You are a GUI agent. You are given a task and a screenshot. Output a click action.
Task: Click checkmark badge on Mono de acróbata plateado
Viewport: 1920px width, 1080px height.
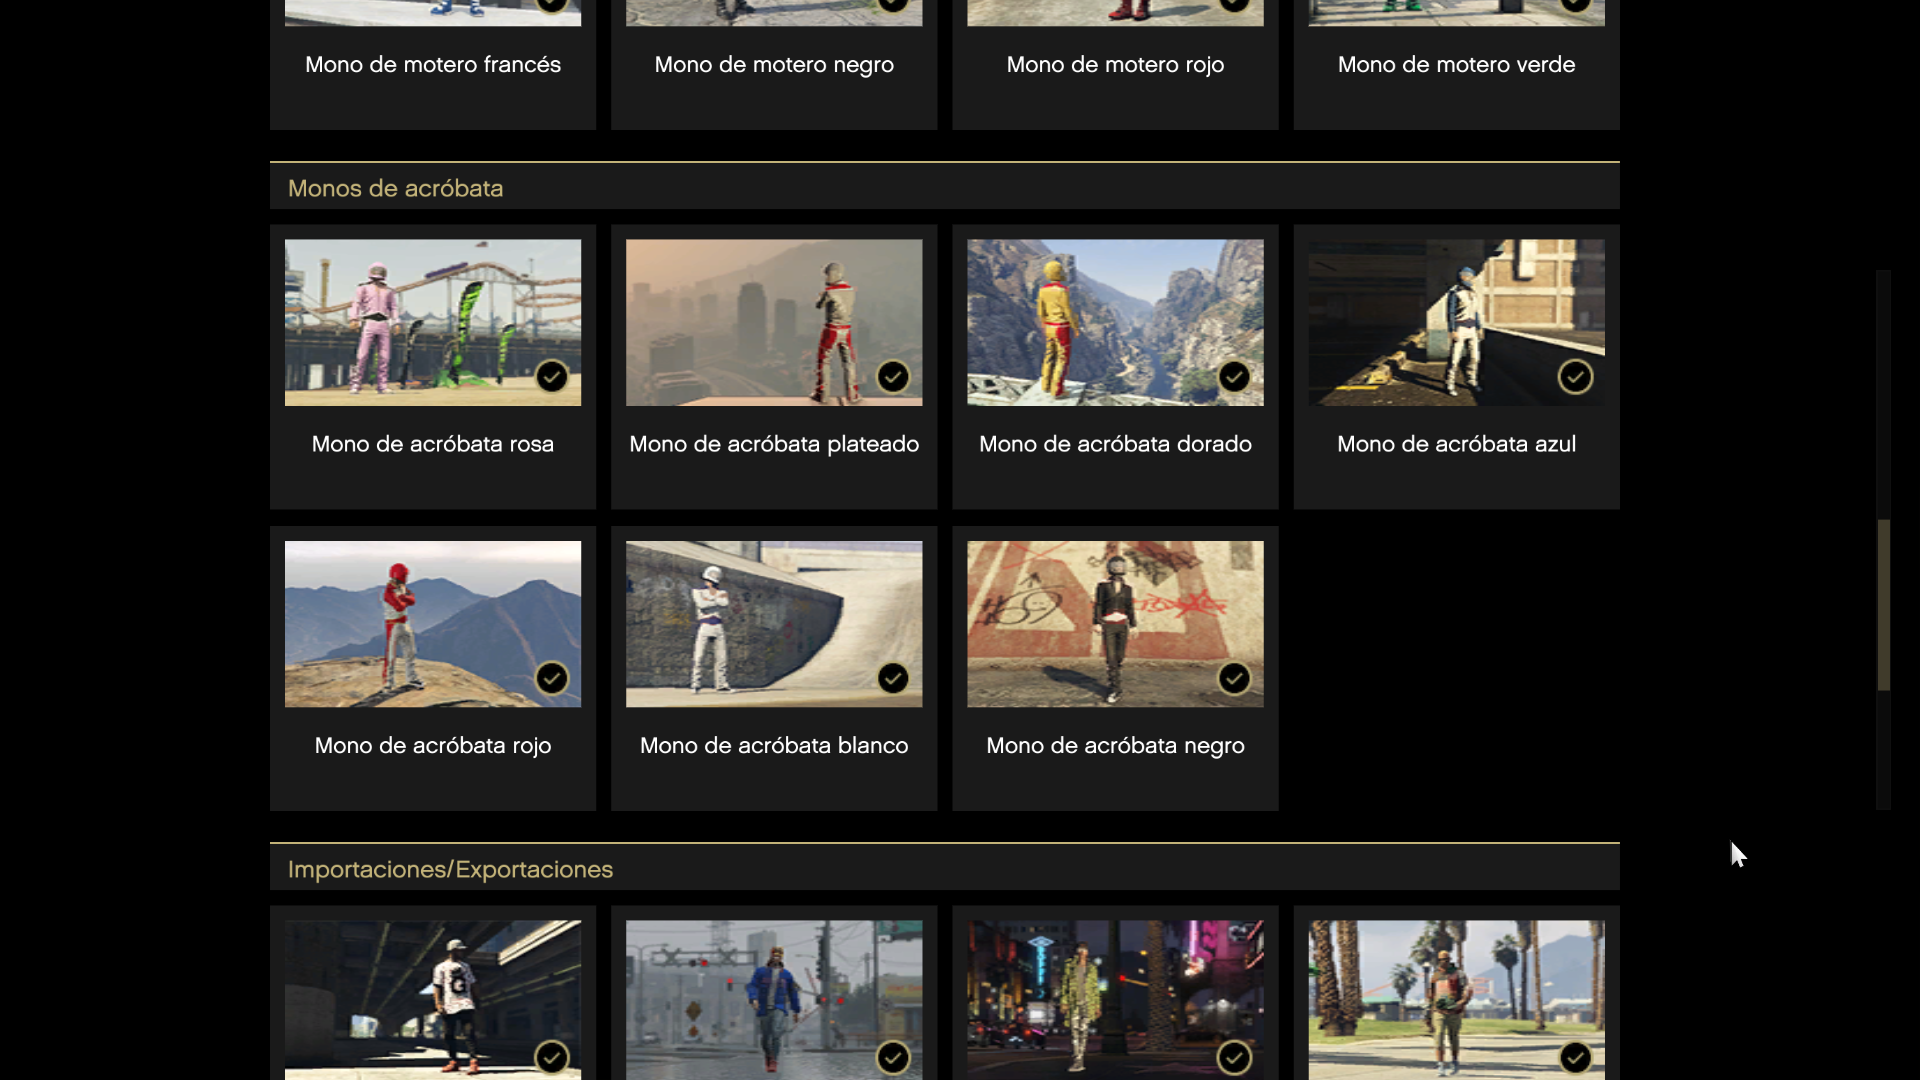point(893,377)
